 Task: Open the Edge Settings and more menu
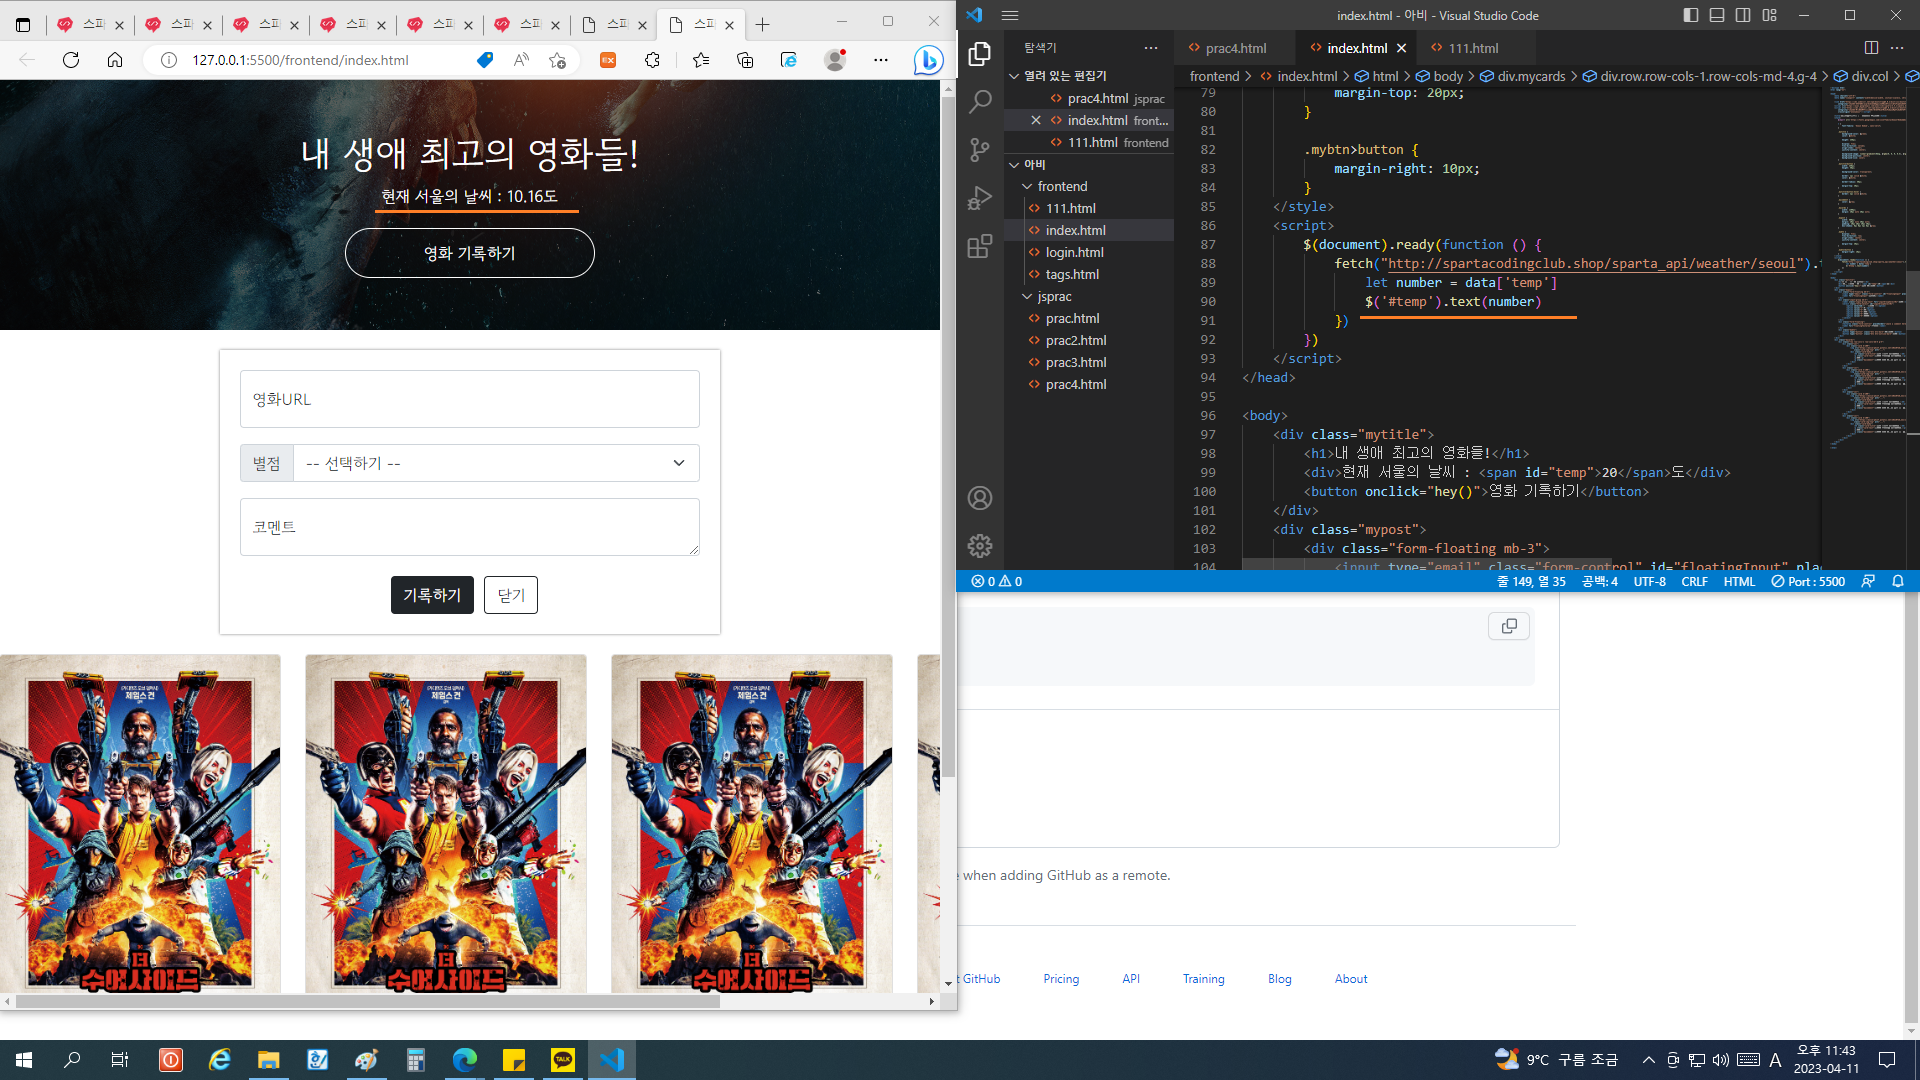pos(881,60)
